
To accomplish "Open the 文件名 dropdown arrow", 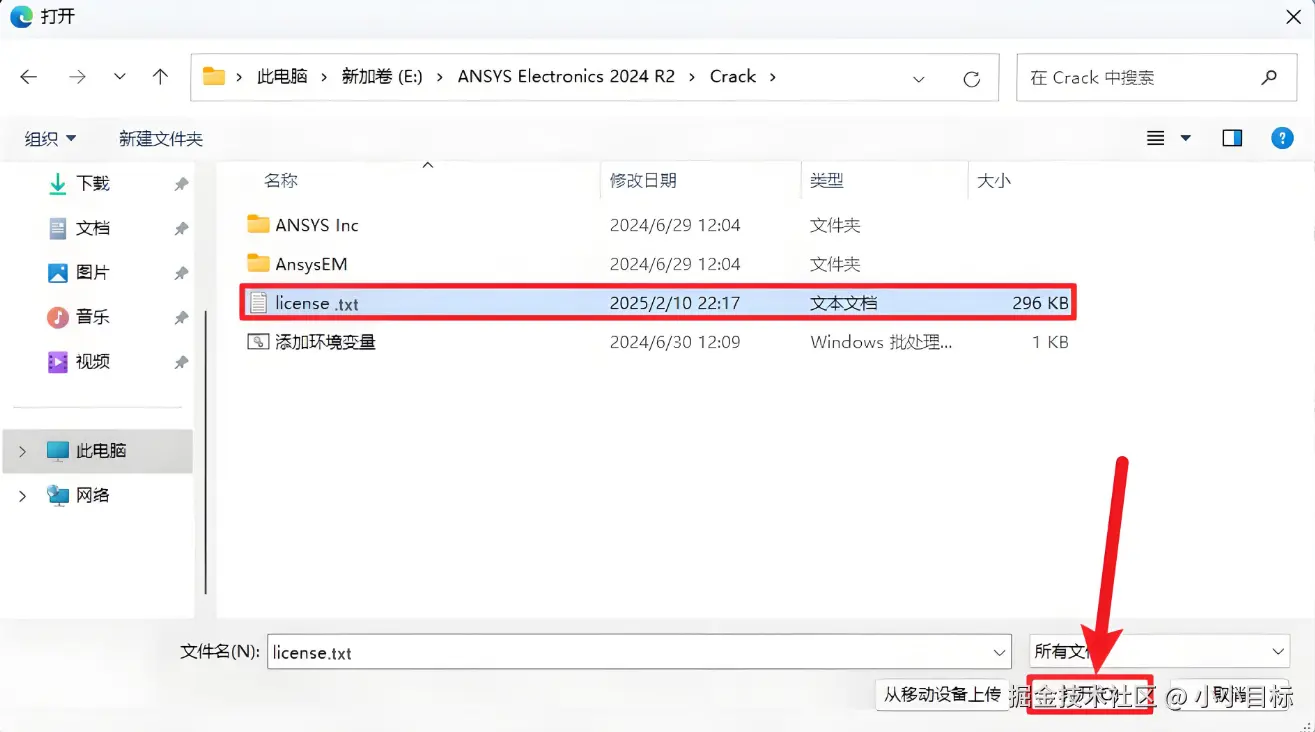I will click(x=999, y=652).
